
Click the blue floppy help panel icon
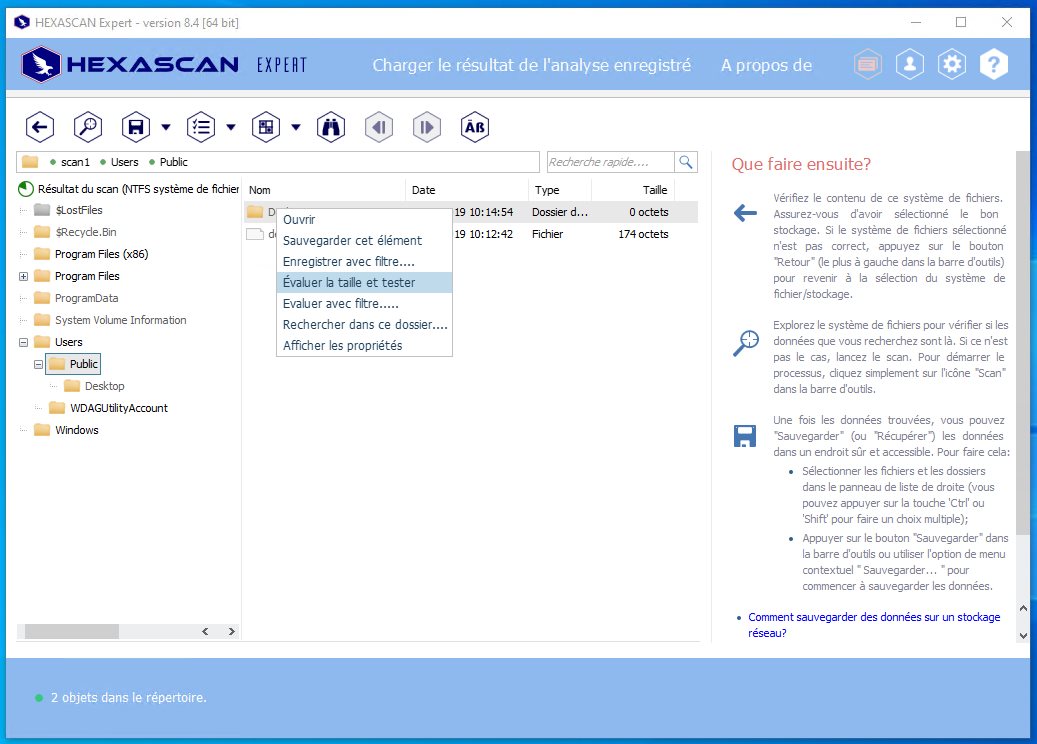745,436
